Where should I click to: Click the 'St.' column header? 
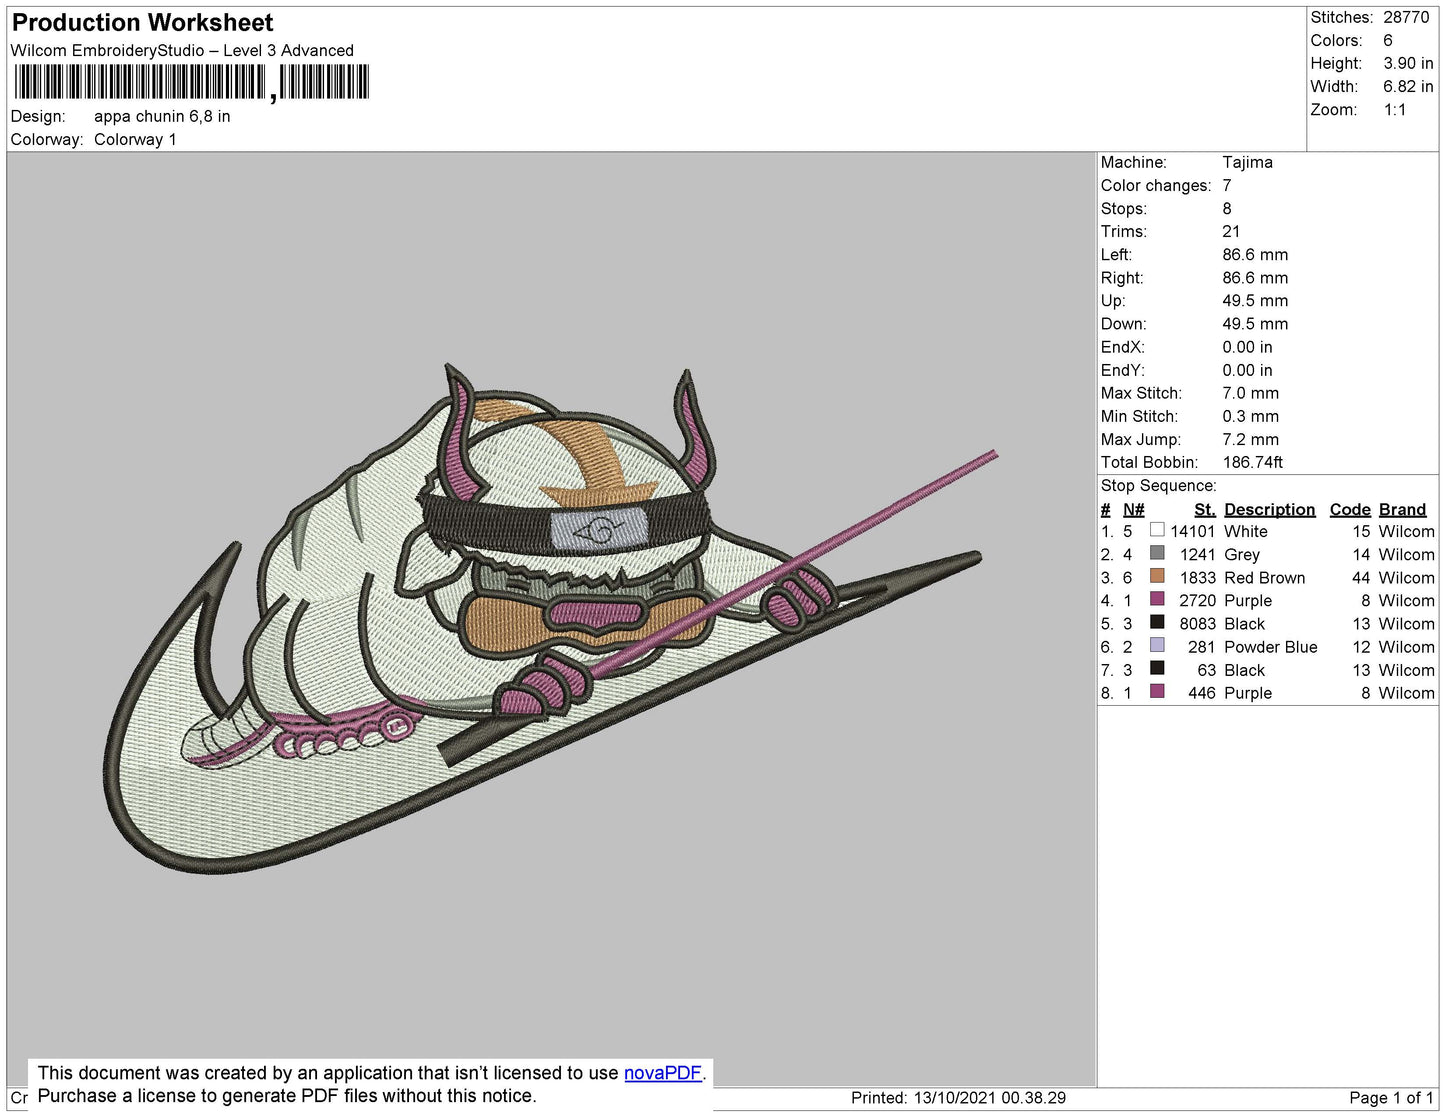coord(1205,509)
